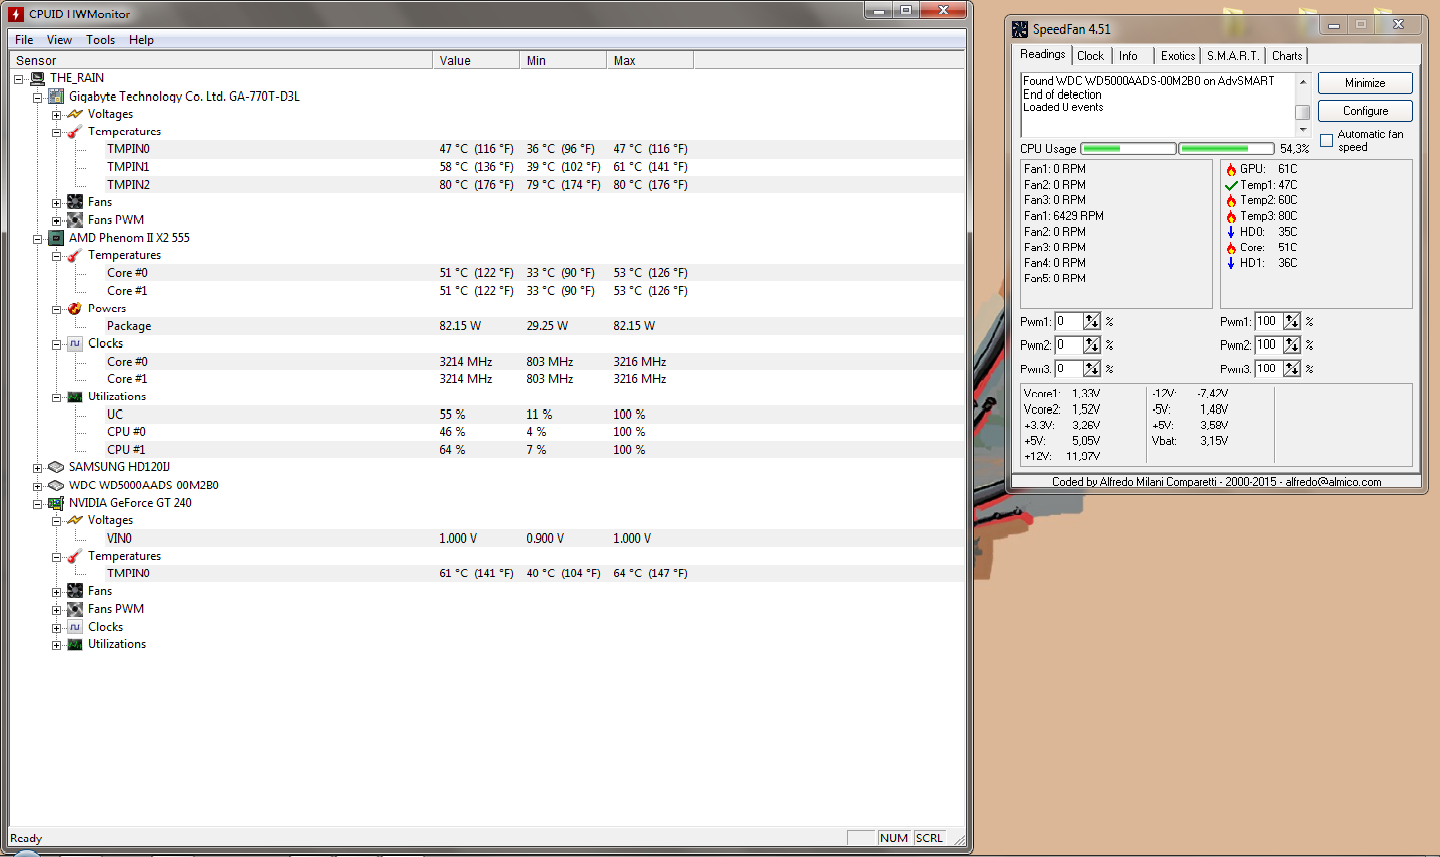1440x857 pixels.
Task: Click the scroll-down arrow of SpeedFan's log box
Action: tap(1303, 130)
